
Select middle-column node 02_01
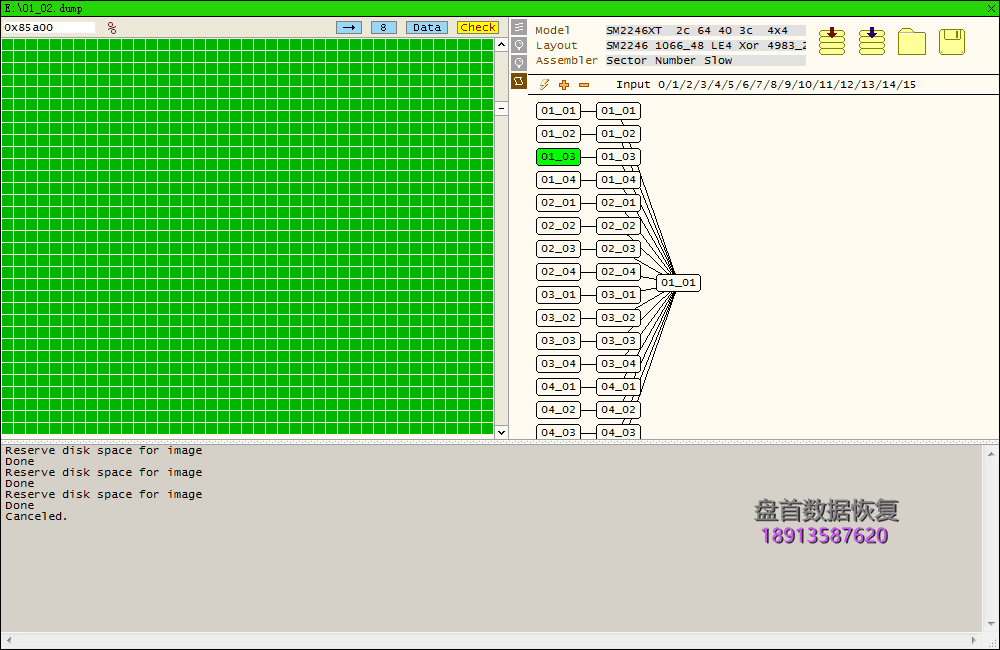click(618, 203)
